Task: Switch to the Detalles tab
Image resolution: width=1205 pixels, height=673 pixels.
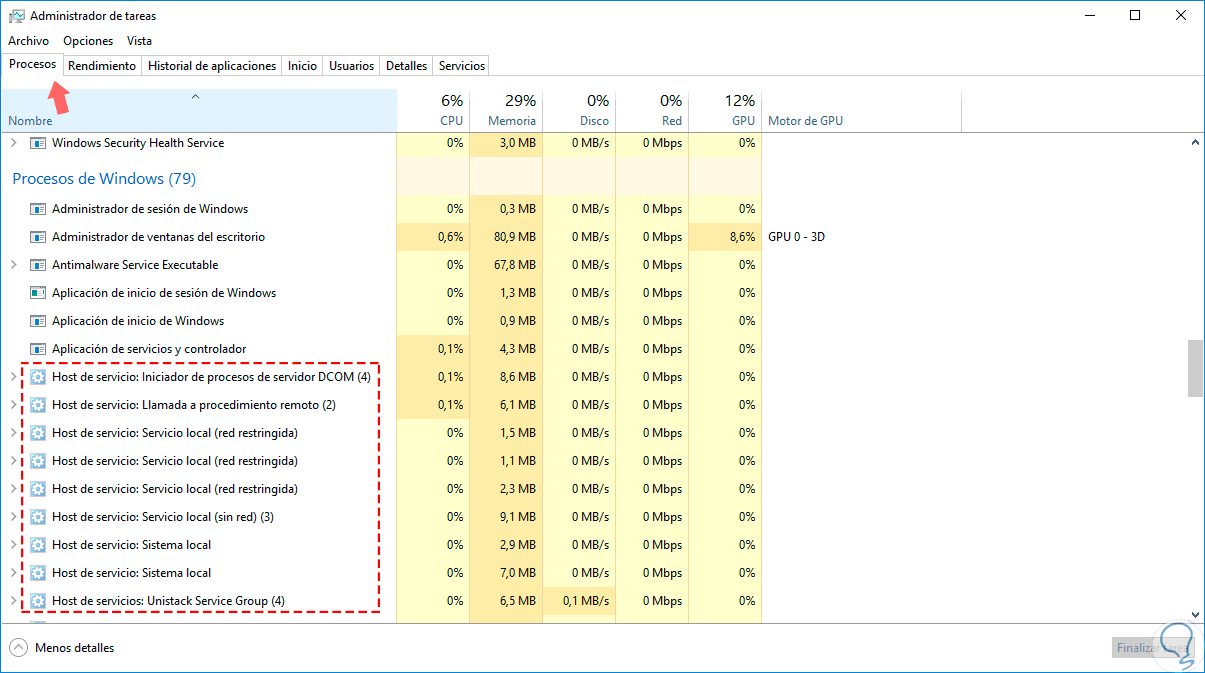Action: pos(407,66)
